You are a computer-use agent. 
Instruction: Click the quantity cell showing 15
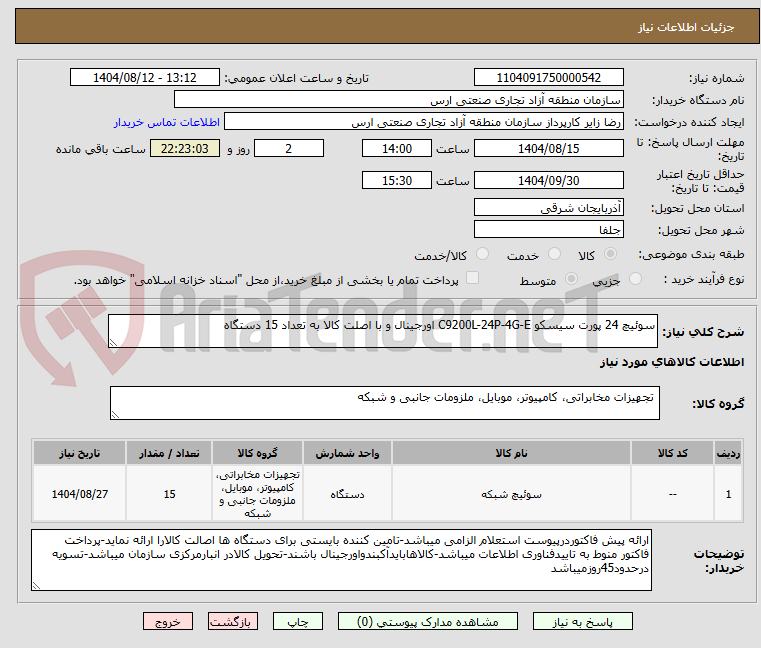click(x=169, y=494)
